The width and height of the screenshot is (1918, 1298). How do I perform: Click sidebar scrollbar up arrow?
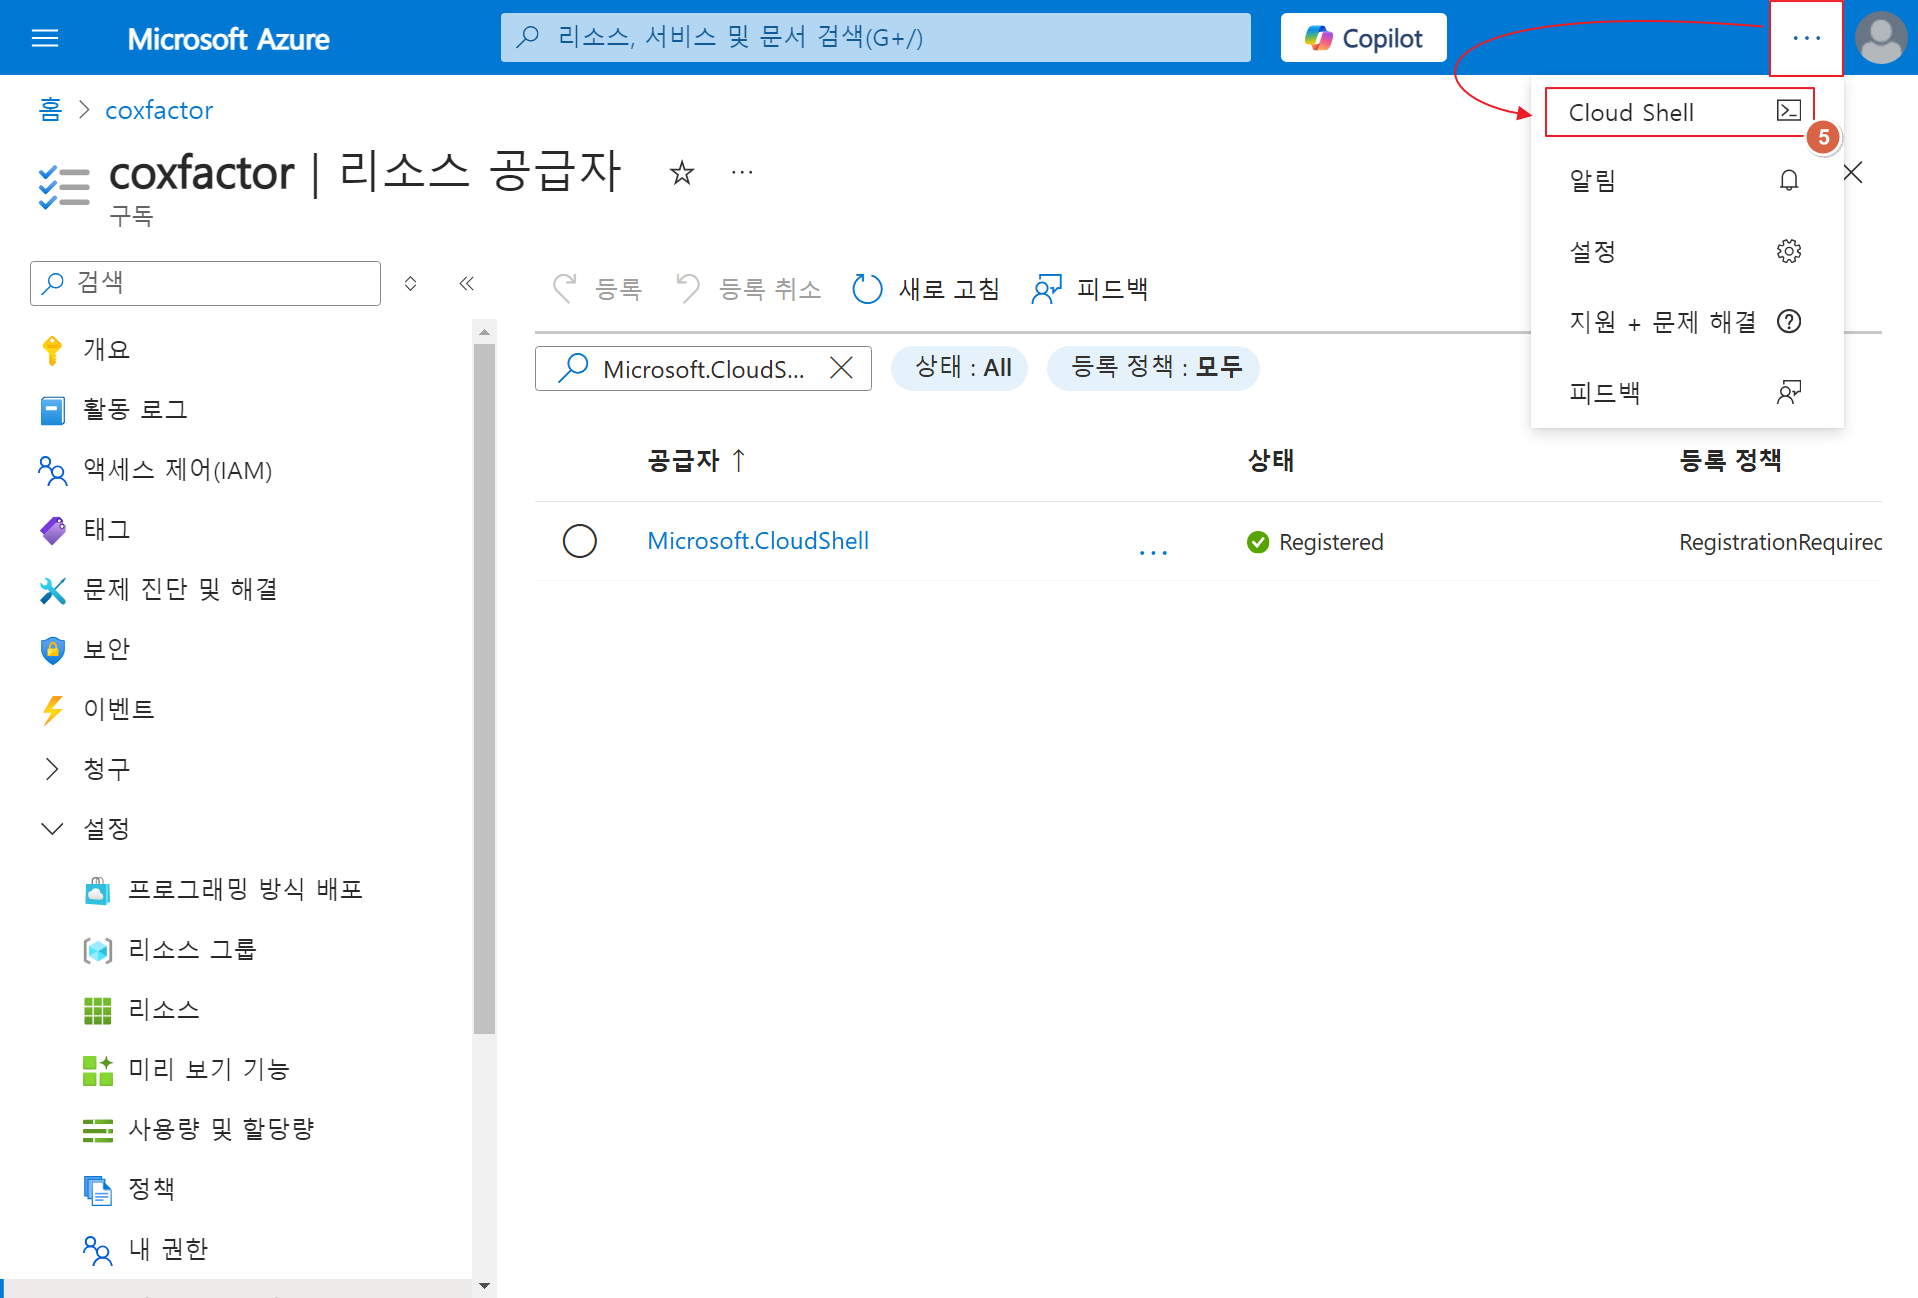484,332
